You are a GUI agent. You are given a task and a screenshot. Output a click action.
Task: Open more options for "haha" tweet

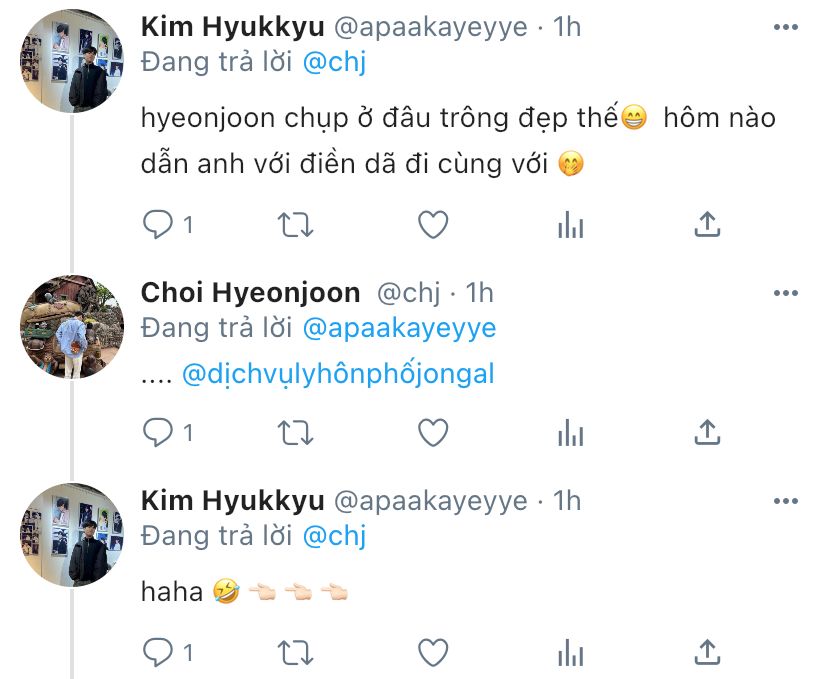point(786,500)
